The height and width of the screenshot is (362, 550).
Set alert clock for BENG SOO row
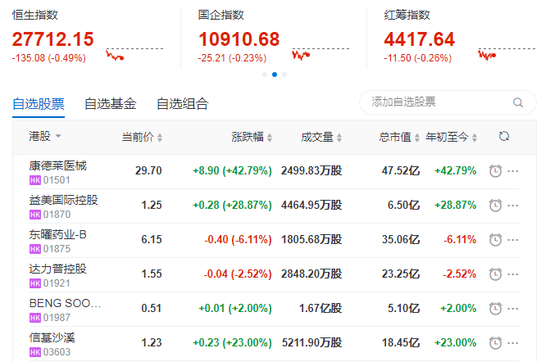[495, 308]
